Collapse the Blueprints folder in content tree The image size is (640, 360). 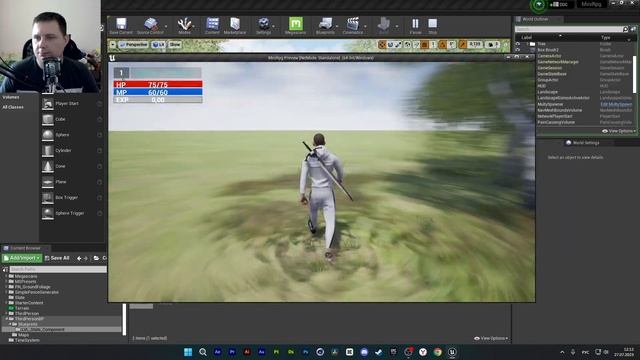coord(10,324)
